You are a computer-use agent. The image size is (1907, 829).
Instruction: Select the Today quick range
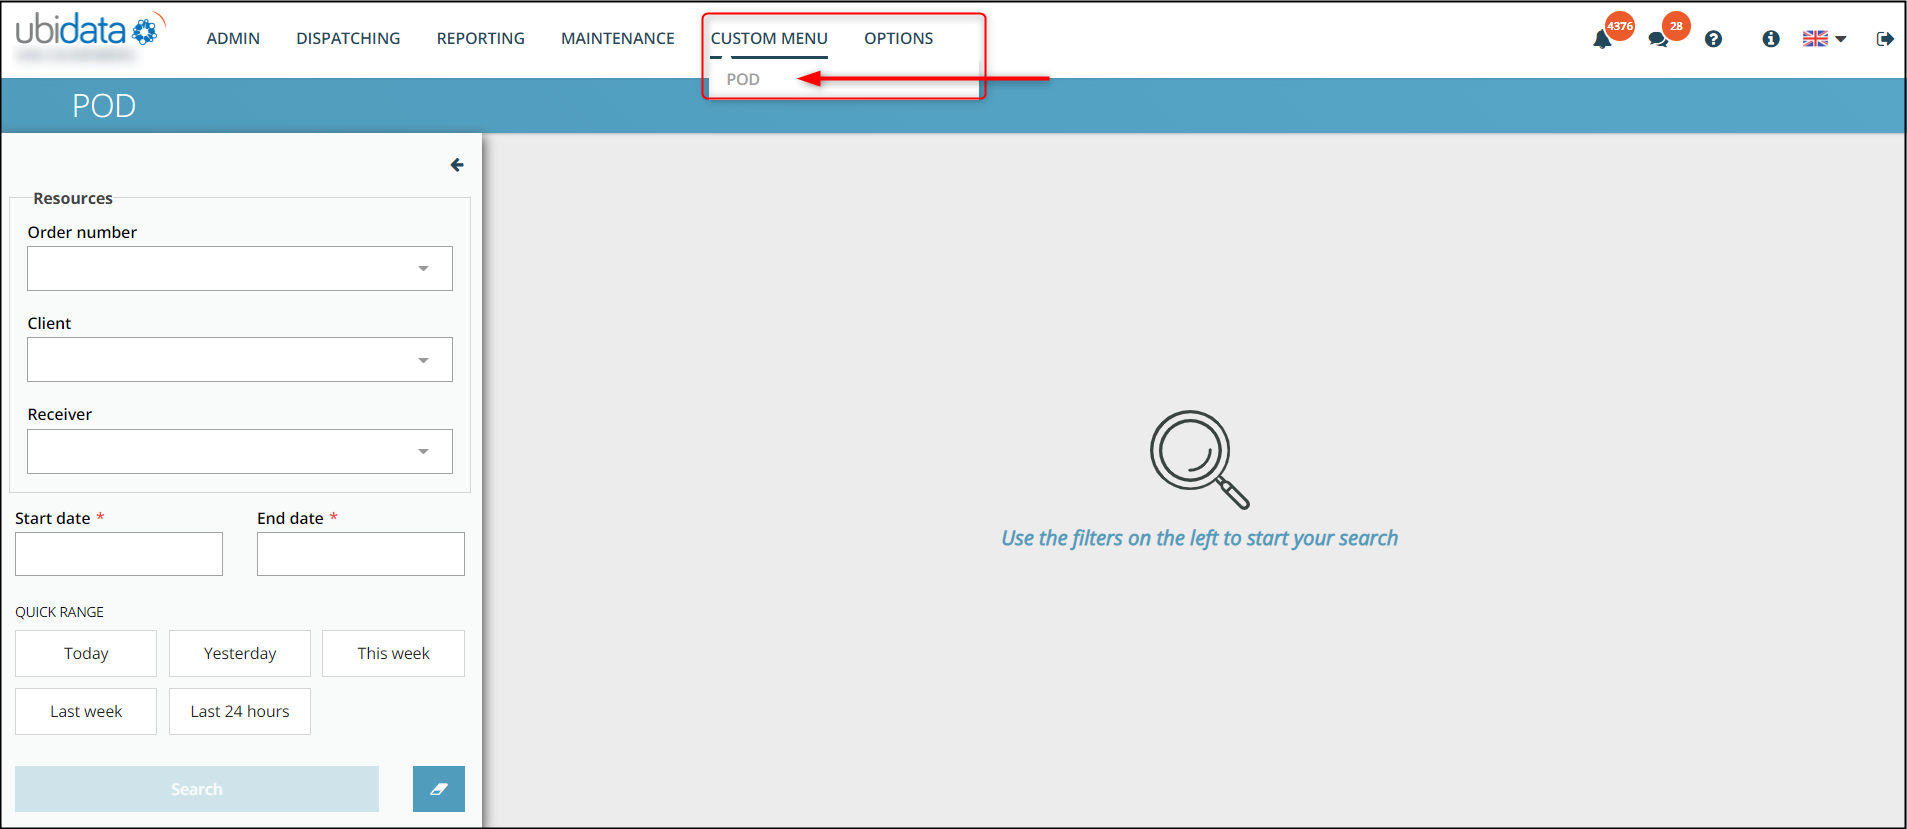point(86,654)
